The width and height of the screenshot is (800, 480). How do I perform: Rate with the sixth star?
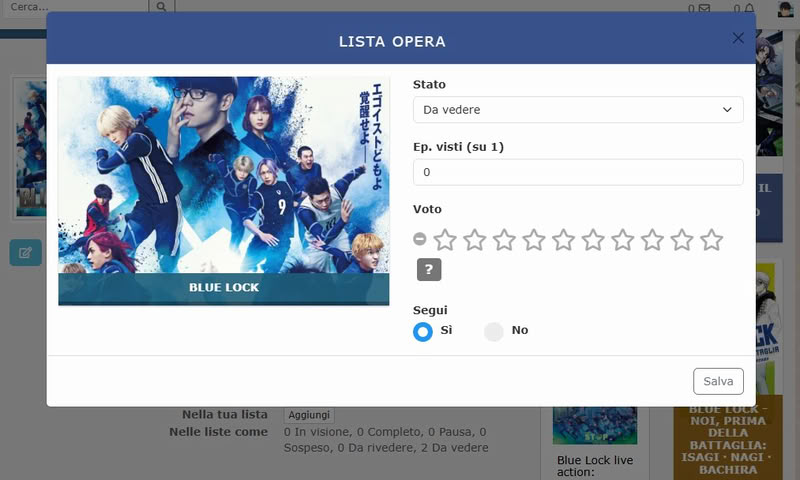[x=593, y=240]
